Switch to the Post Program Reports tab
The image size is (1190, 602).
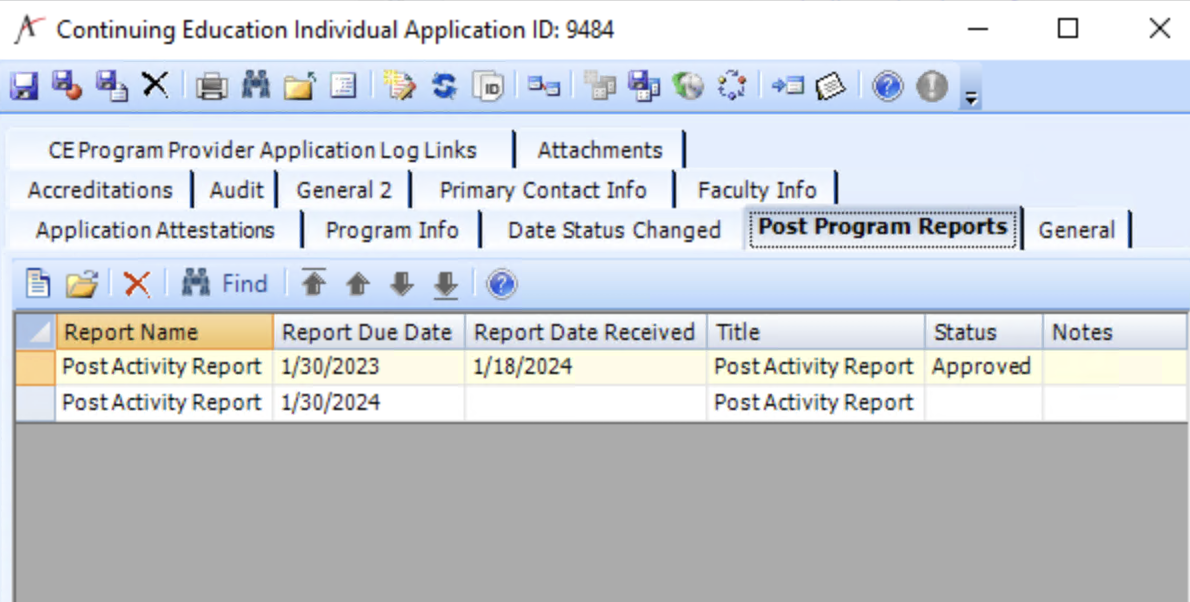[x=881, y=228]
